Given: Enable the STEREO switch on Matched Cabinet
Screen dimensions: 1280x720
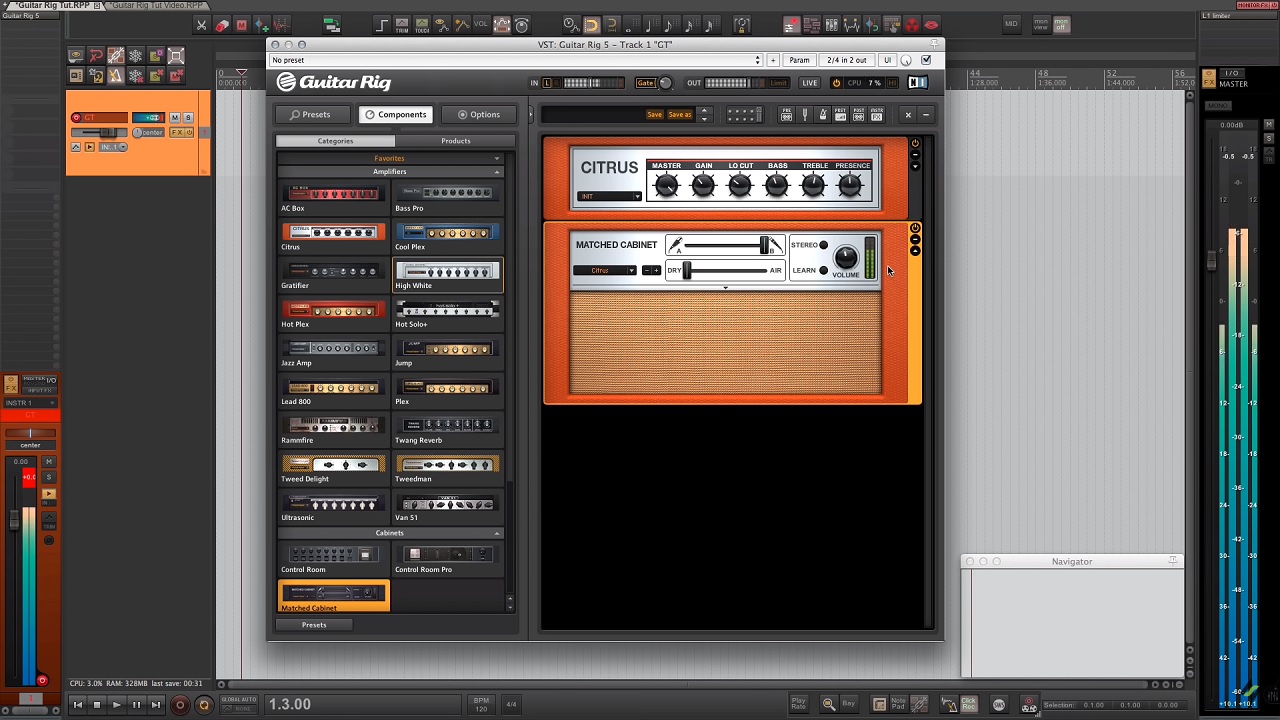Looking at the screenshot, I should [x=823, y=245].
